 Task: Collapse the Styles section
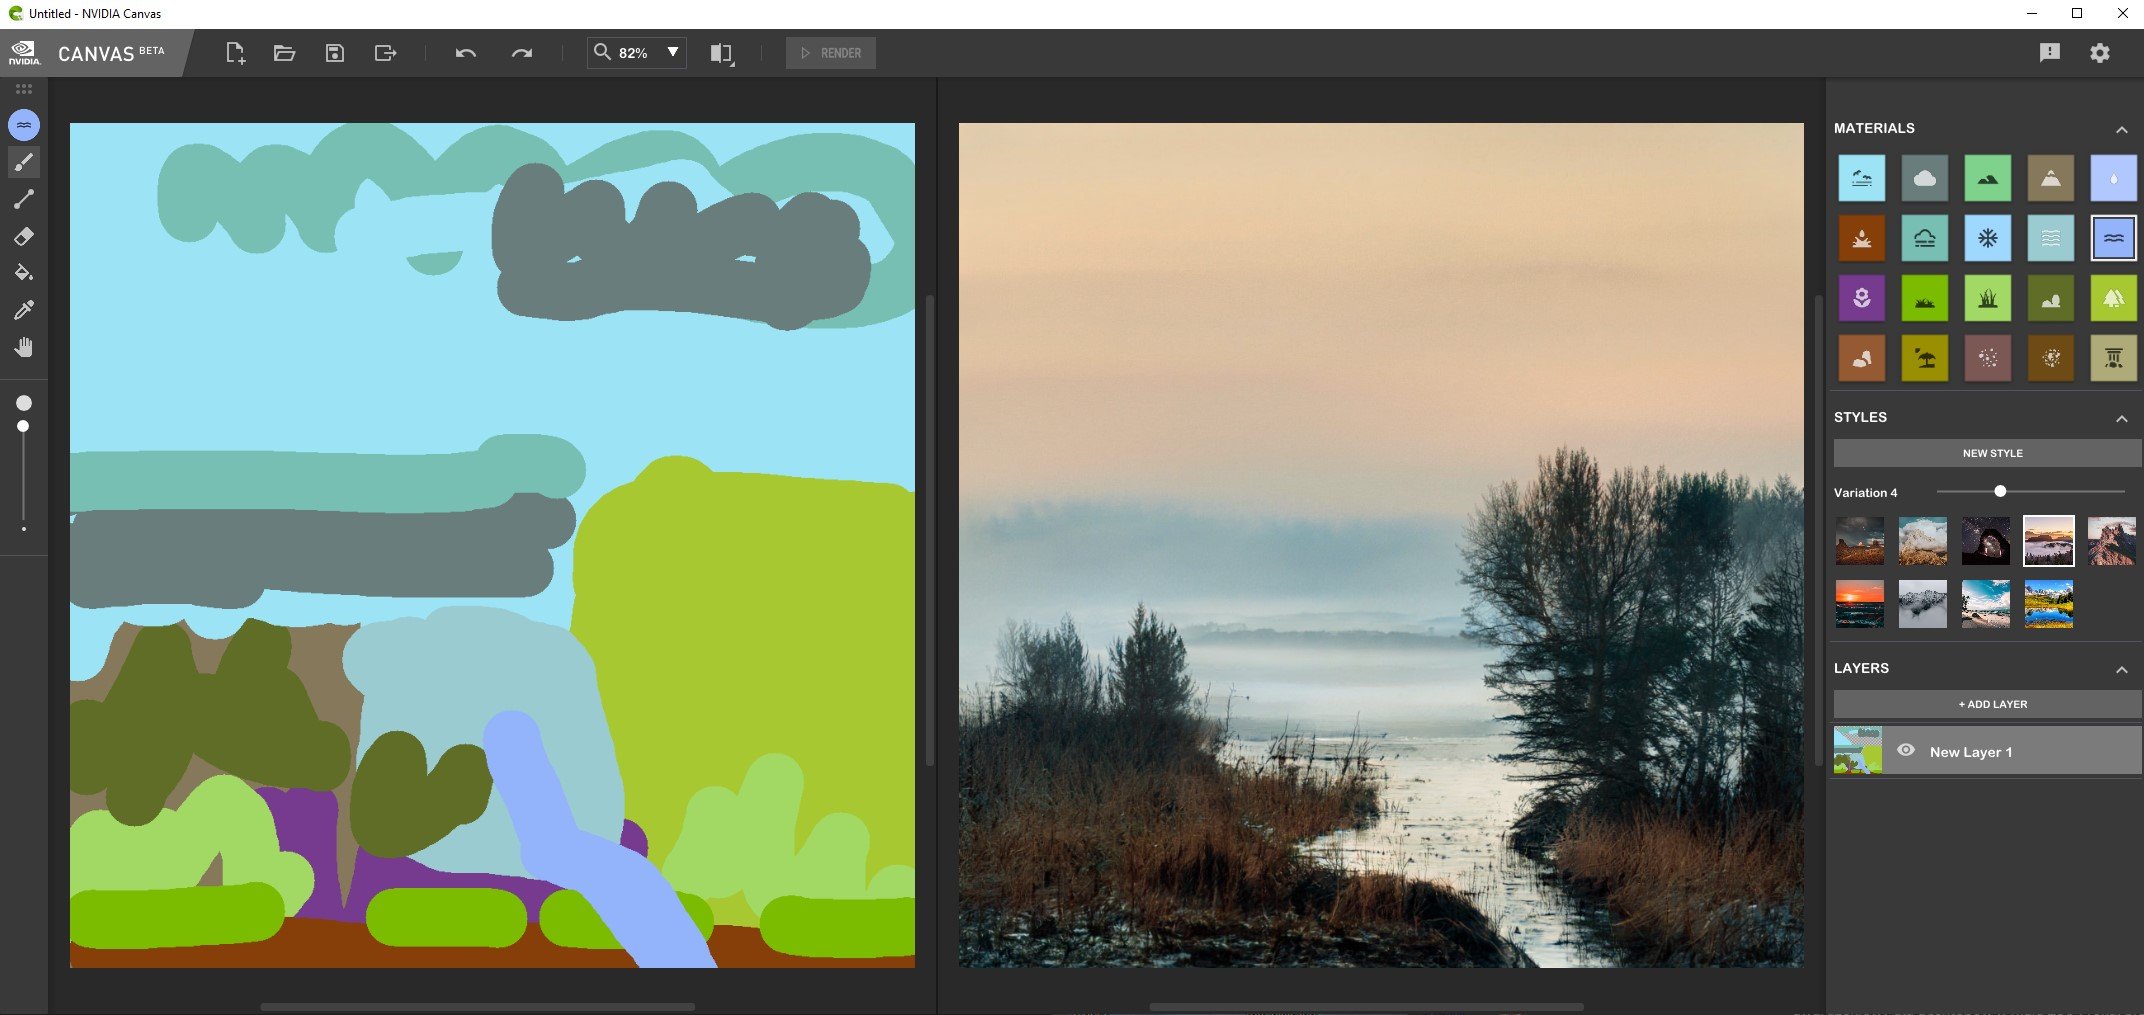tap(2122, 418)
